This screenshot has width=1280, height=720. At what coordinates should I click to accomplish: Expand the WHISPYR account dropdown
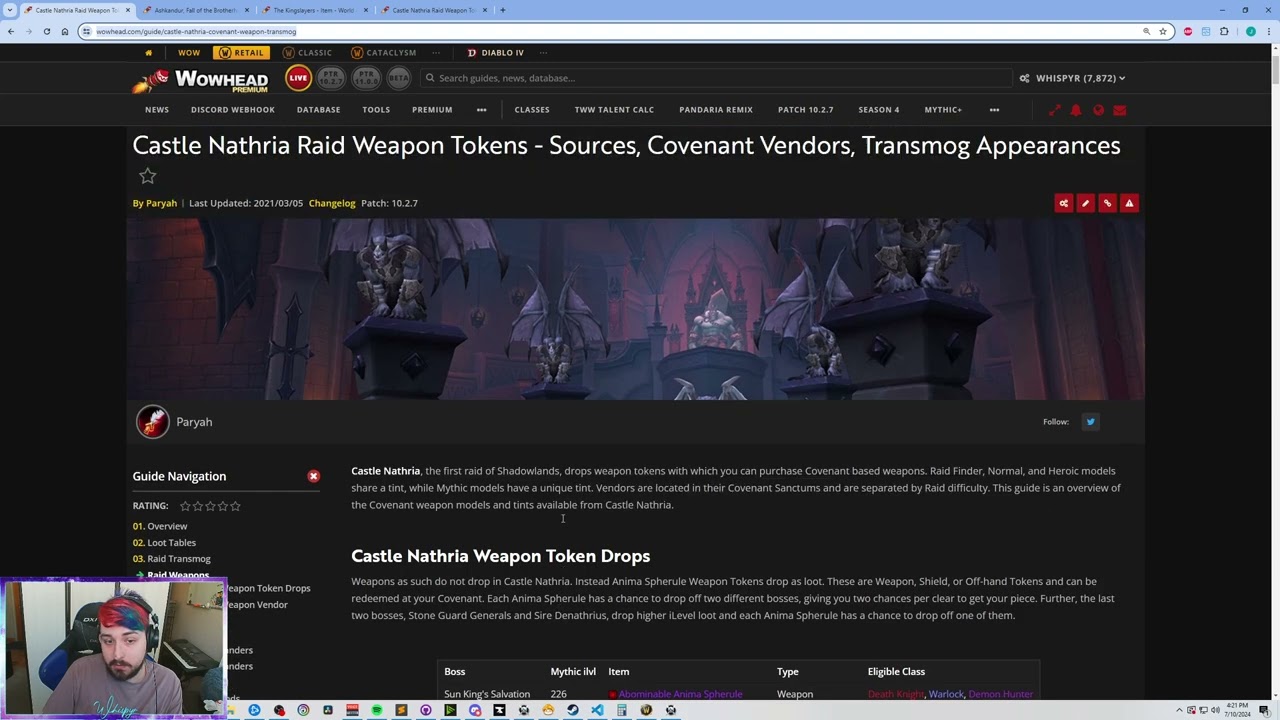click(1080, 78)
